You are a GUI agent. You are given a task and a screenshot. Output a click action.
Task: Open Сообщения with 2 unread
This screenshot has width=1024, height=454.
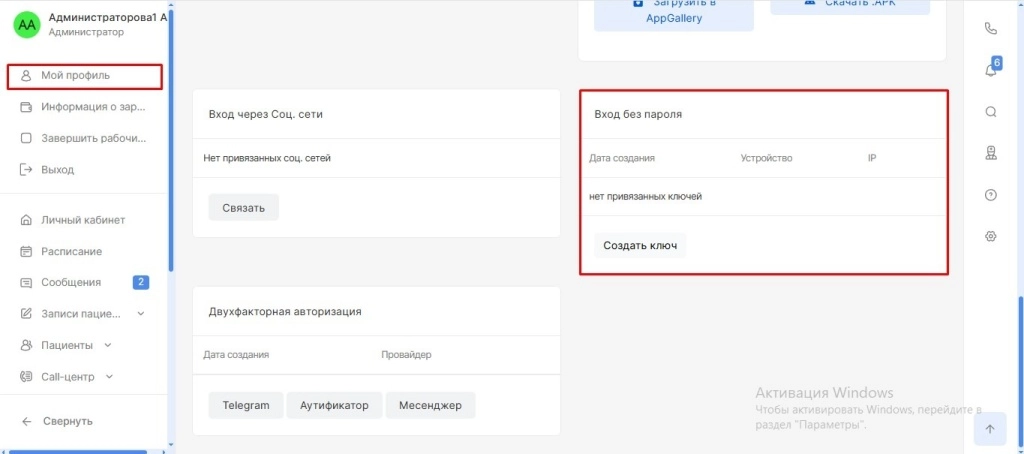pyautogui.click(x=71, y=282)
